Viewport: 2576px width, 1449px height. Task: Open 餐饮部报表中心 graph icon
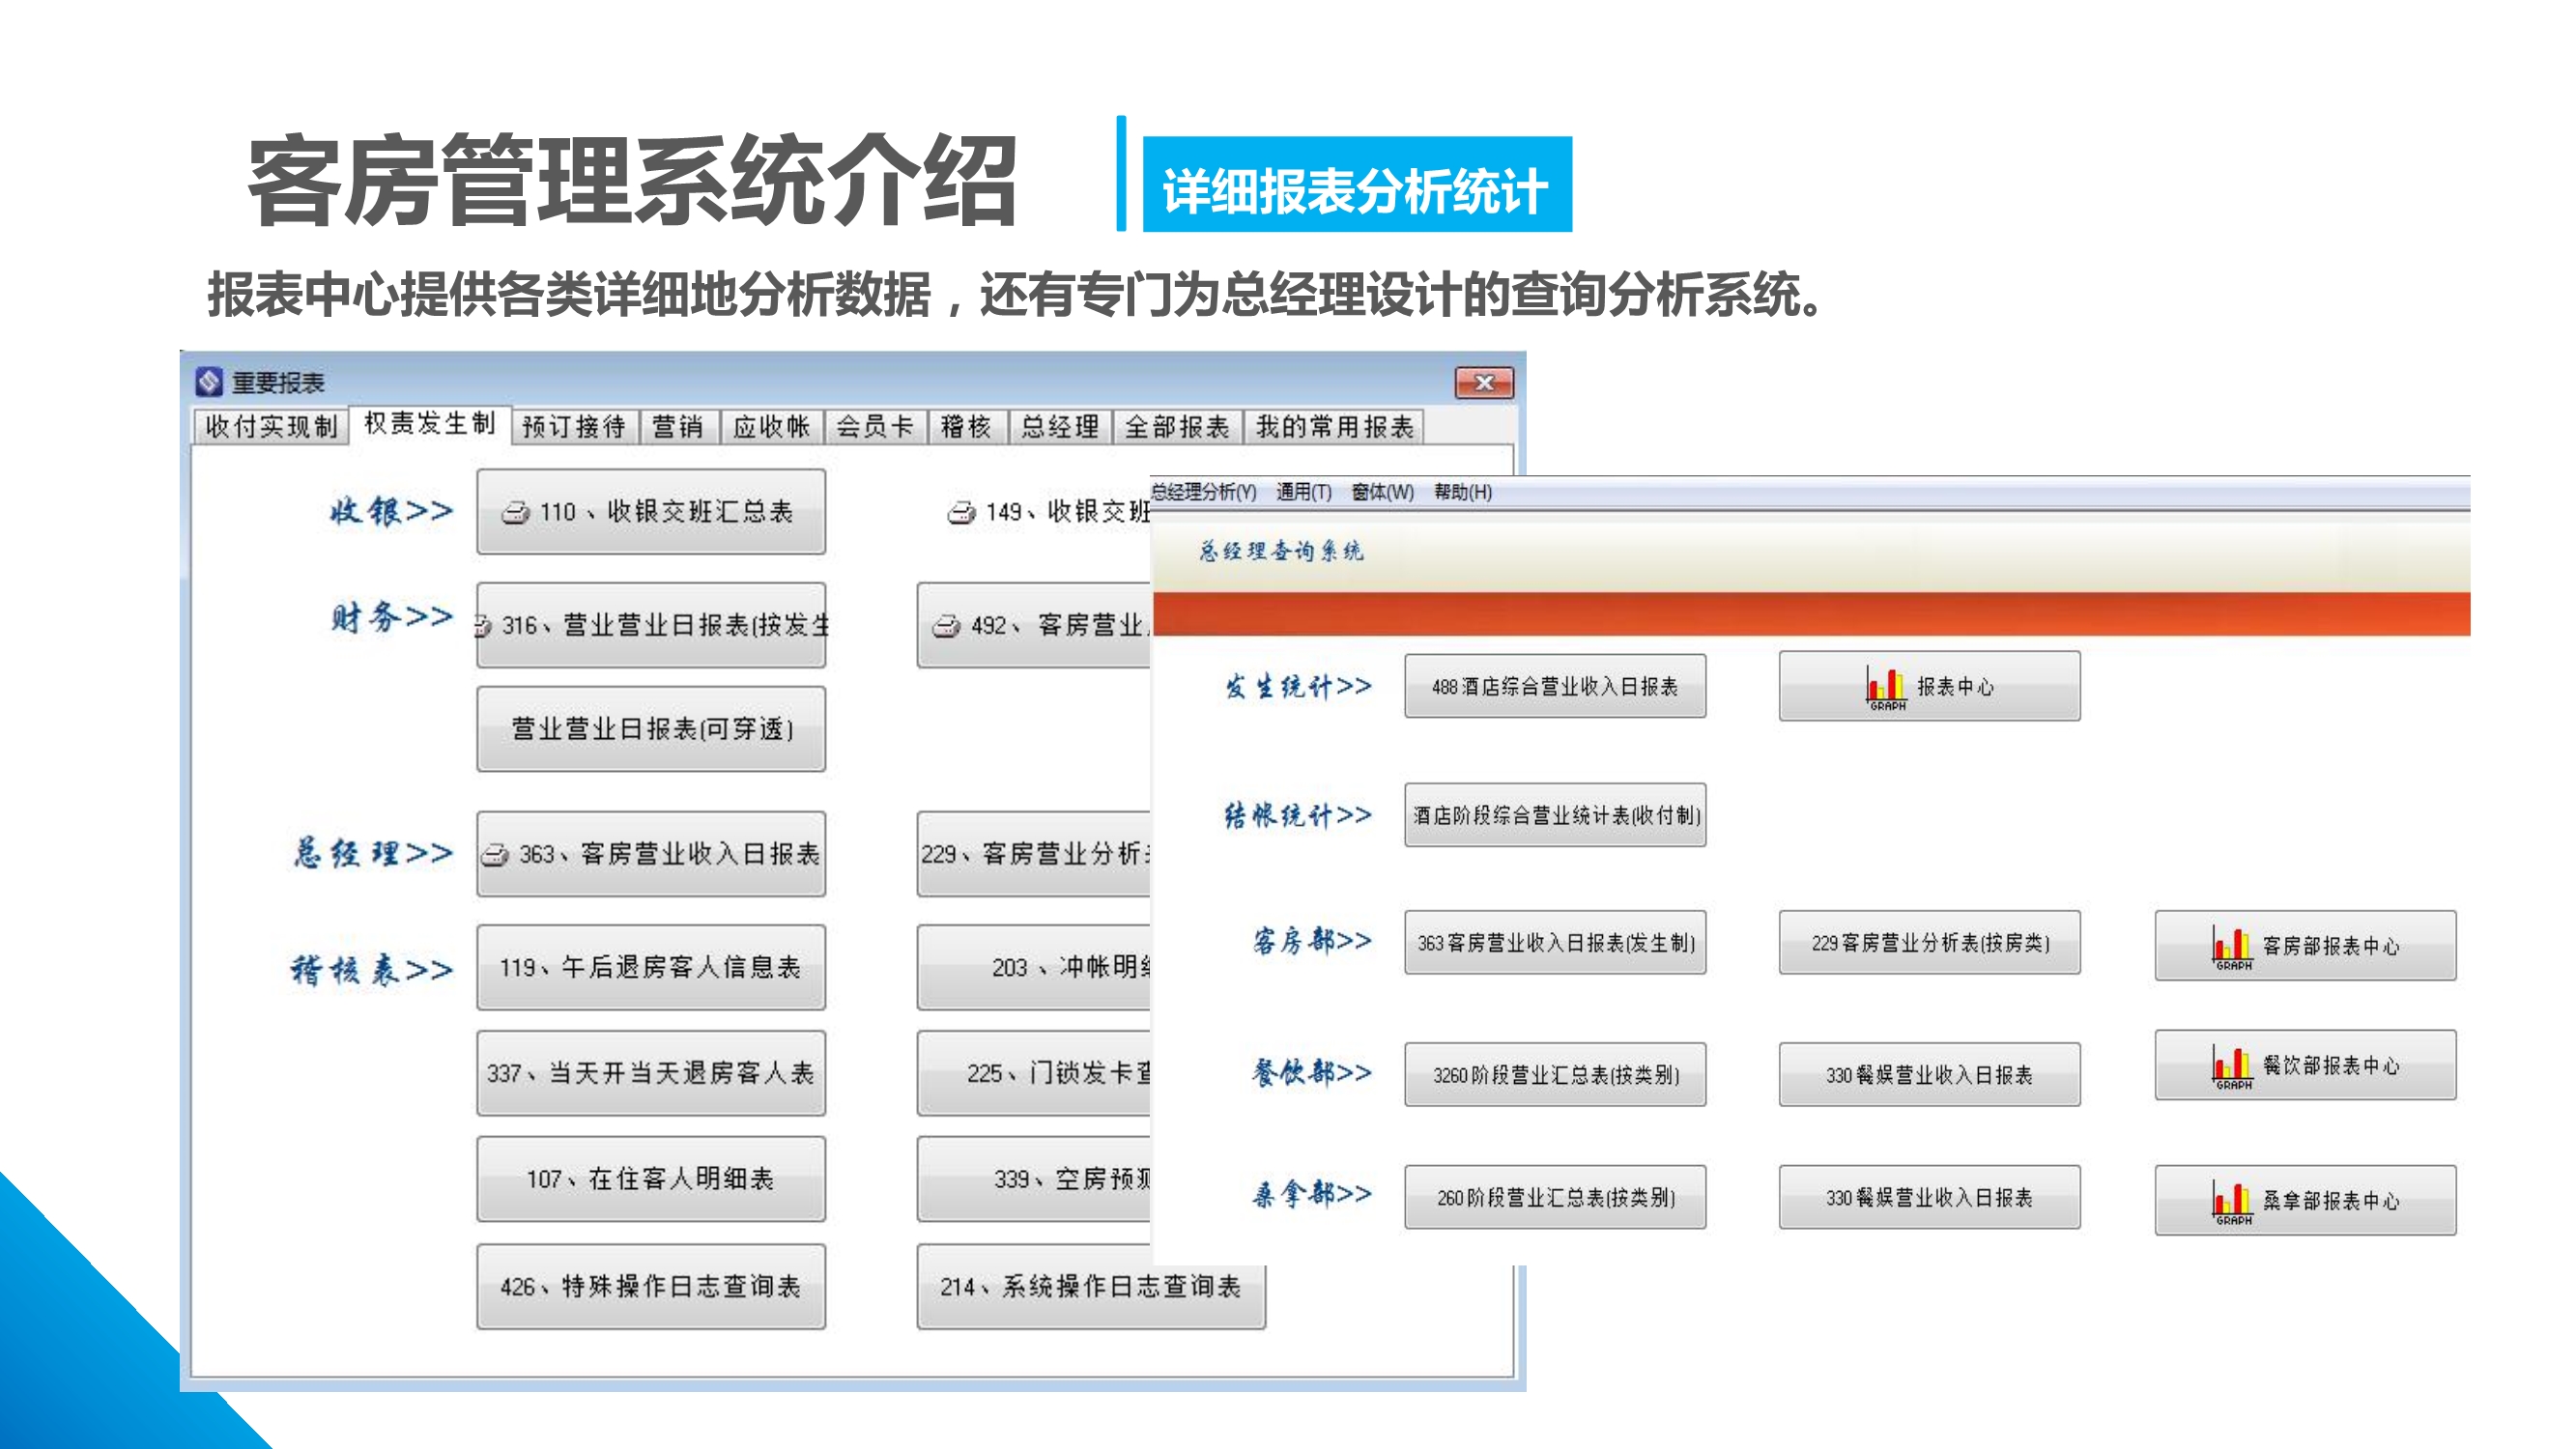click(2231, 1066)
